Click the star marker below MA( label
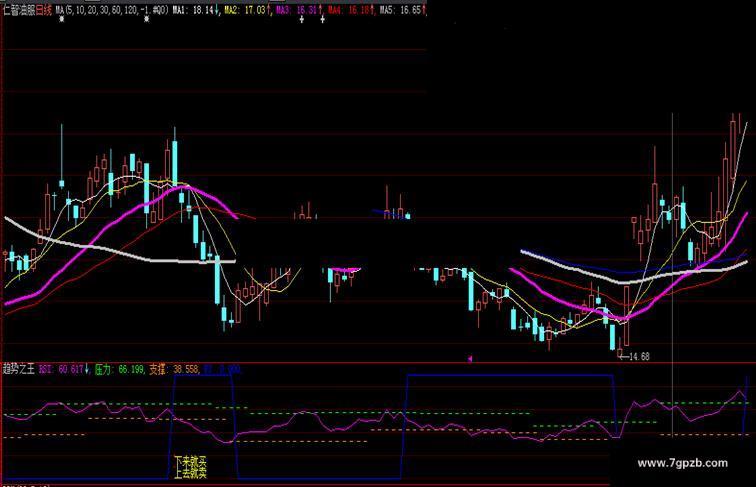Screen dimensions: 756x487 pyautogui.click(x=61, y=19)
